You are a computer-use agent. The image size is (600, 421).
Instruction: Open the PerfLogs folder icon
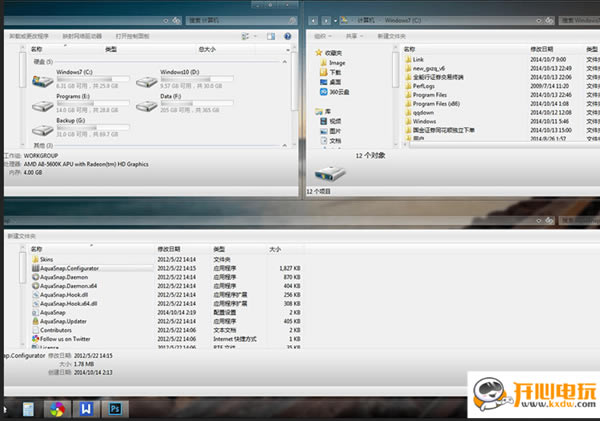pyautogui.click(x=408, y=86)
